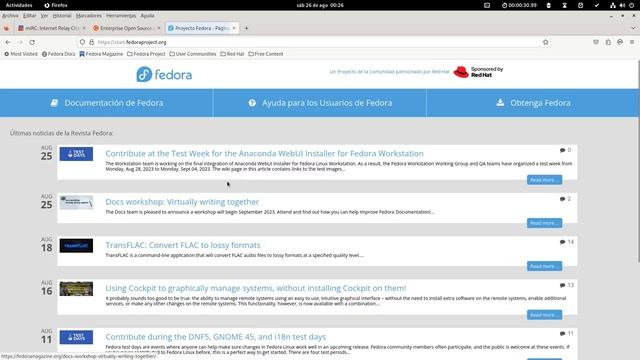
Task: Open the network status icon in top bar
Action: [613, 5]
